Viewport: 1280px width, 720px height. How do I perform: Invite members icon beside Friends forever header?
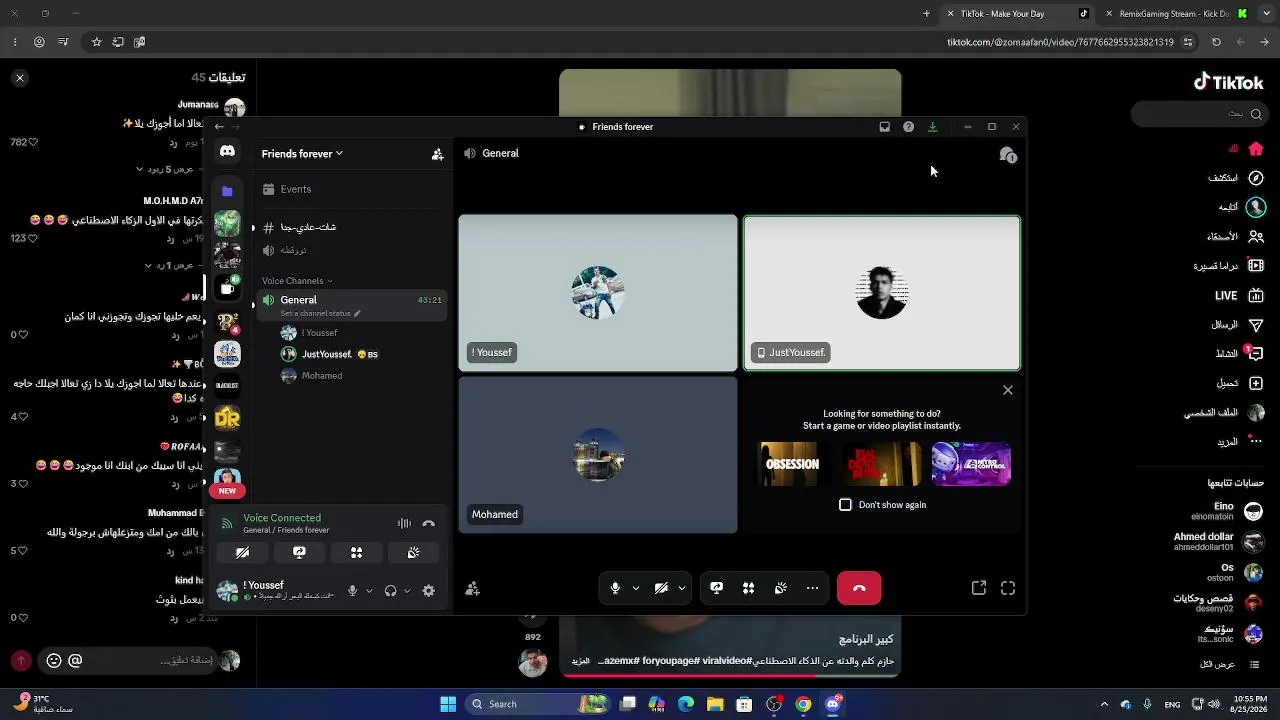[x=437, y=154]
